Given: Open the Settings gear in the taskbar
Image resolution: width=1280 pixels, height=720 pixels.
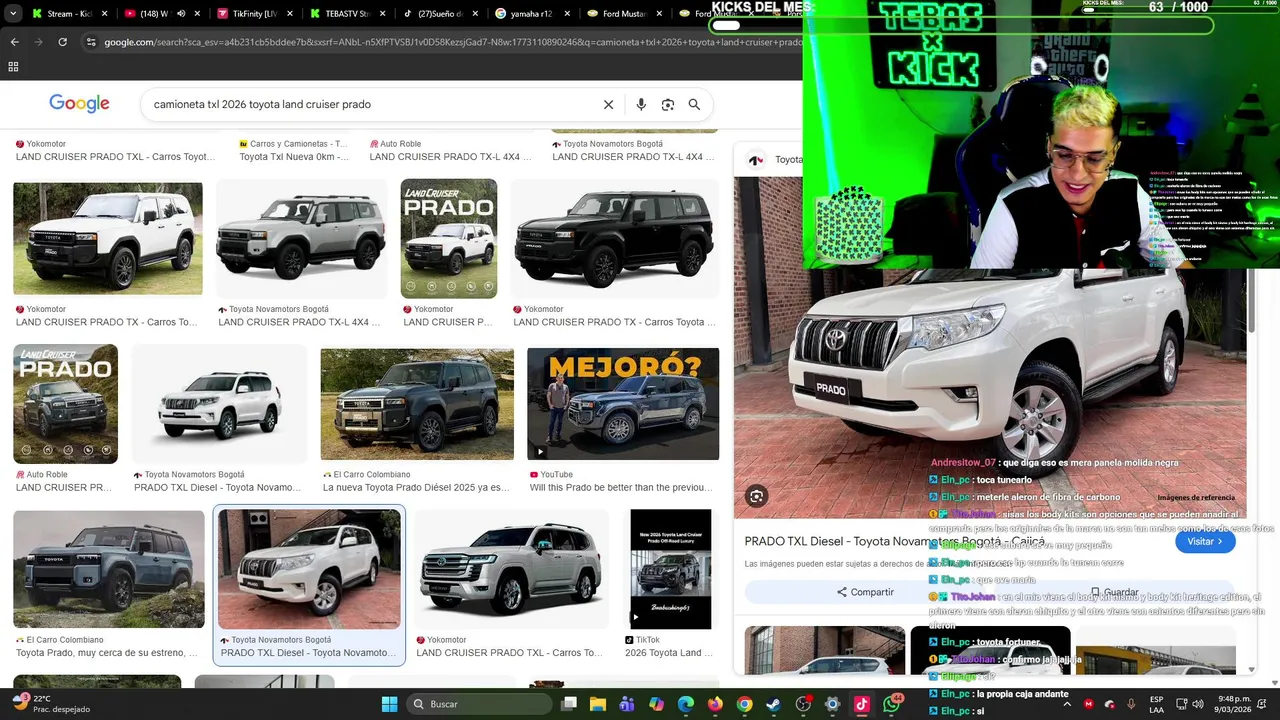Looking at the screenshot, I should (832, 704).
